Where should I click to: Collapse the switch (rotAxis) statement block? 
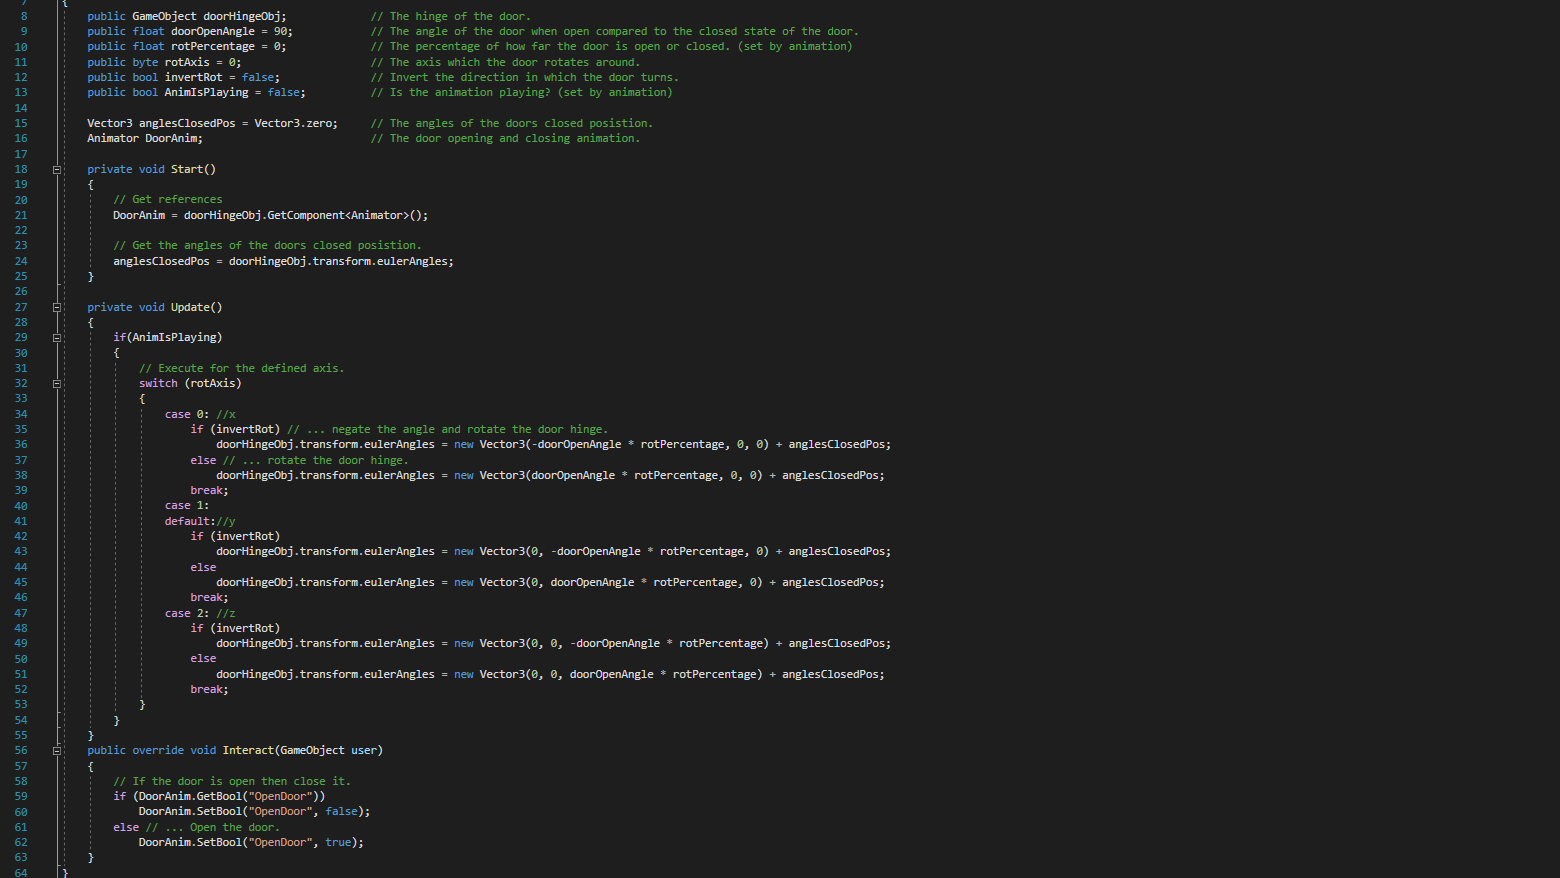(x=56, y=383)
